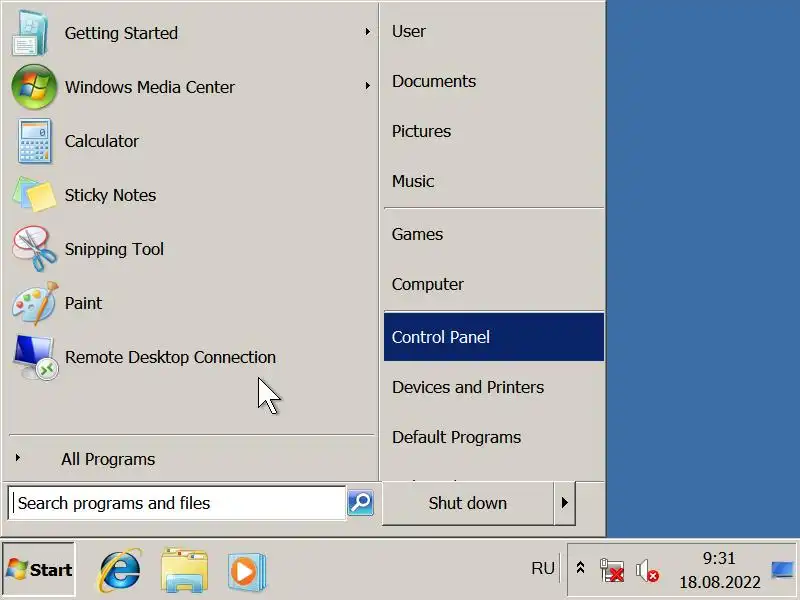The image size is (800, 600).
Task: Open Default Programs
Action: coord(493,437)
